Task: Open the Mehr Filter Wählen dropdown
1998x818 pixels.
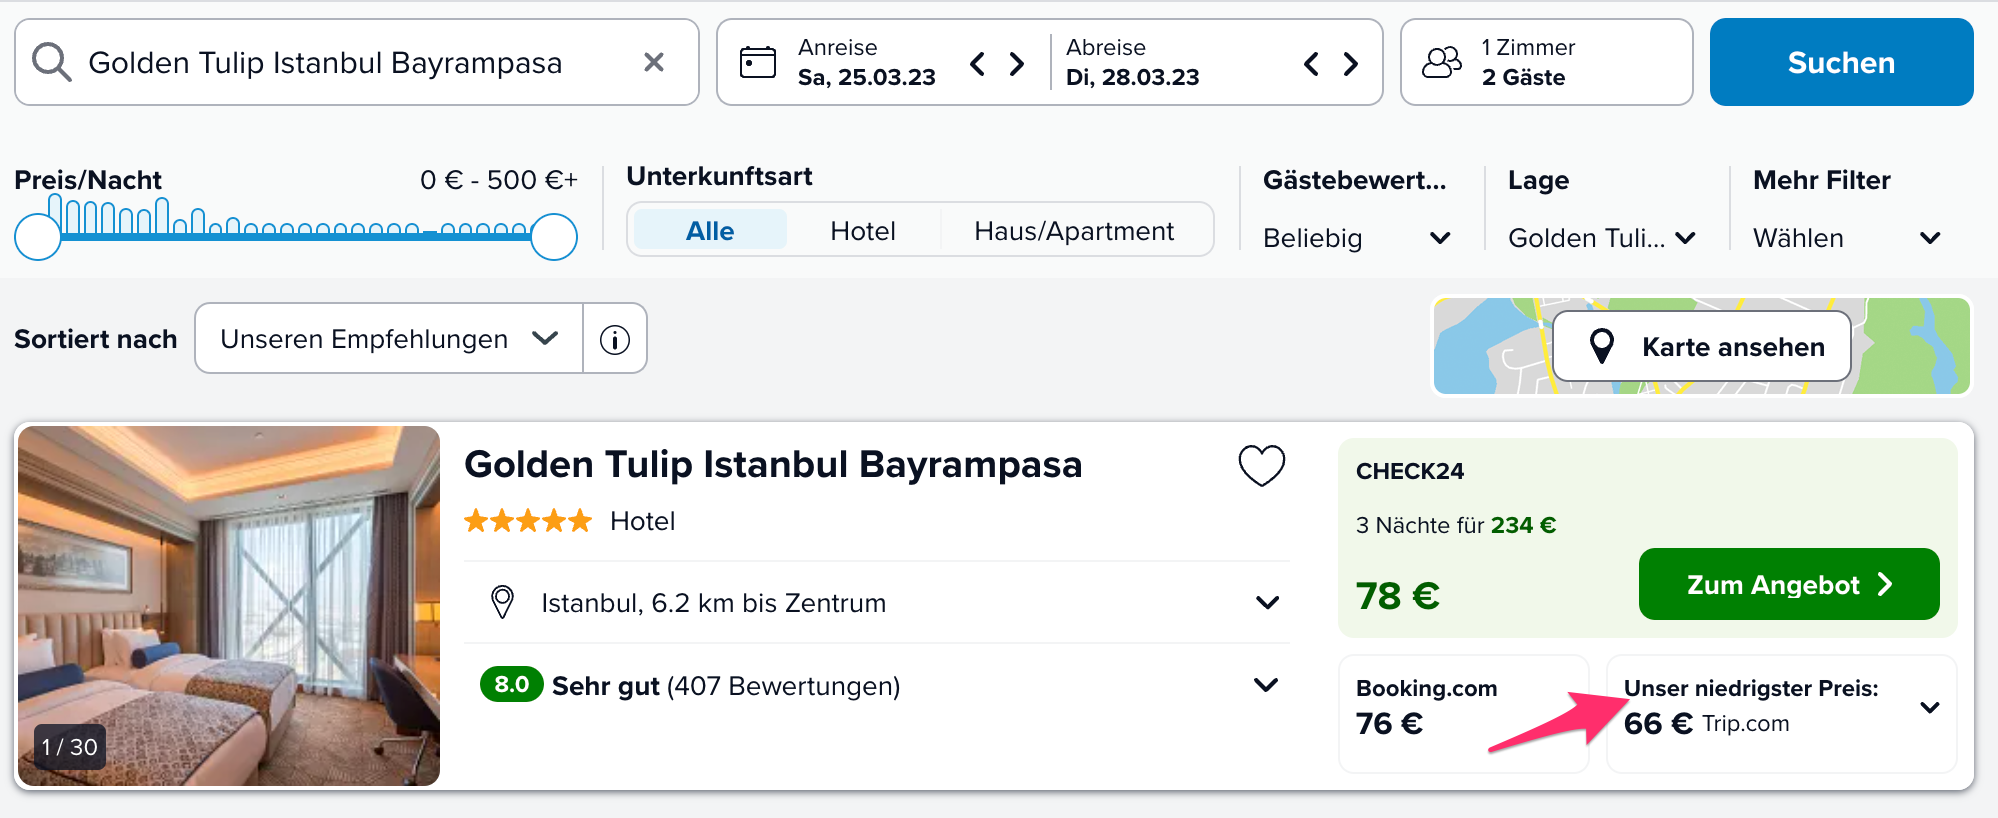Action: coord(1847,238)
